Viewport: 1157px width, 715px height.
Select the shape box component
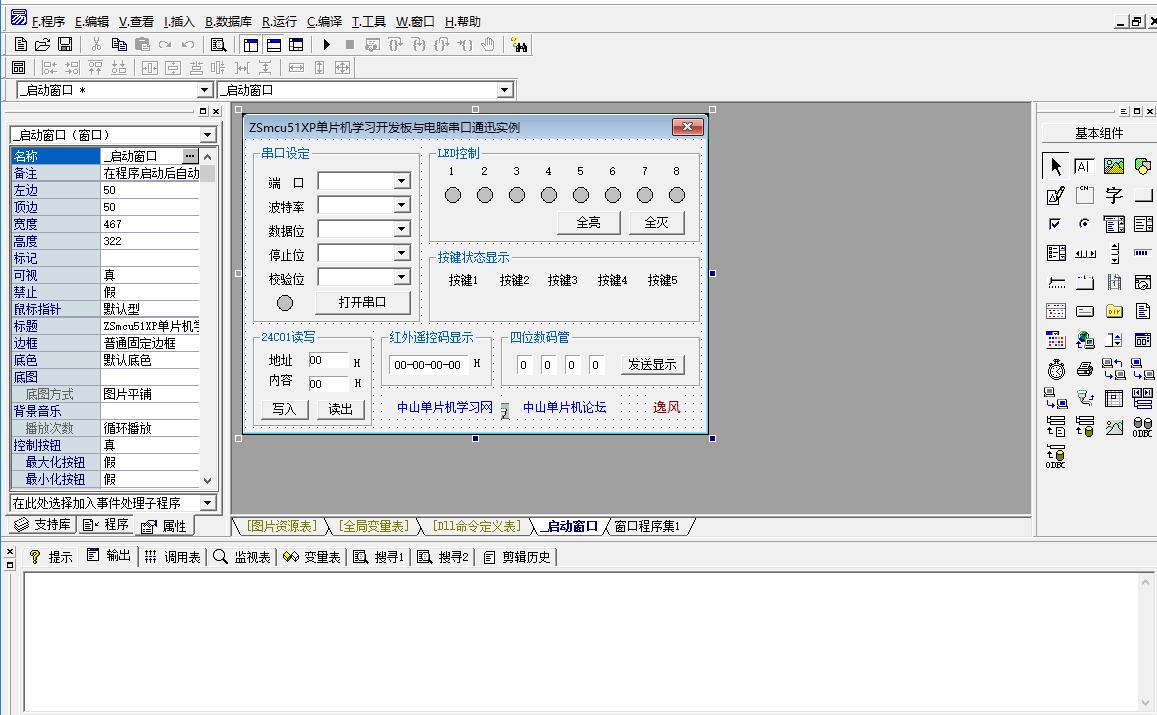click(x=1142, y=166)
